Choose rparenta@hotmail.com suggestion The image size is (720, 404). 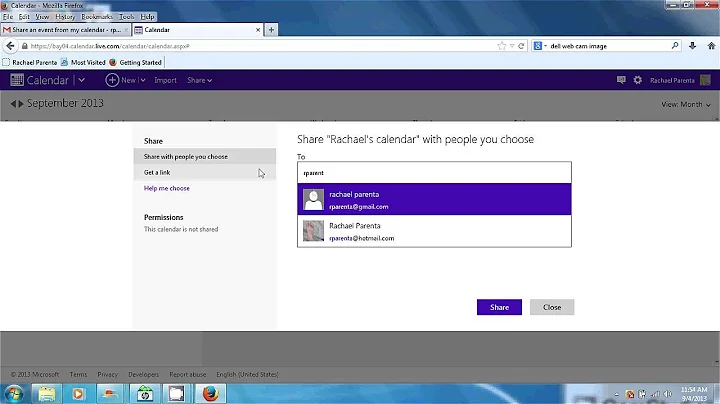click(434, 231)
